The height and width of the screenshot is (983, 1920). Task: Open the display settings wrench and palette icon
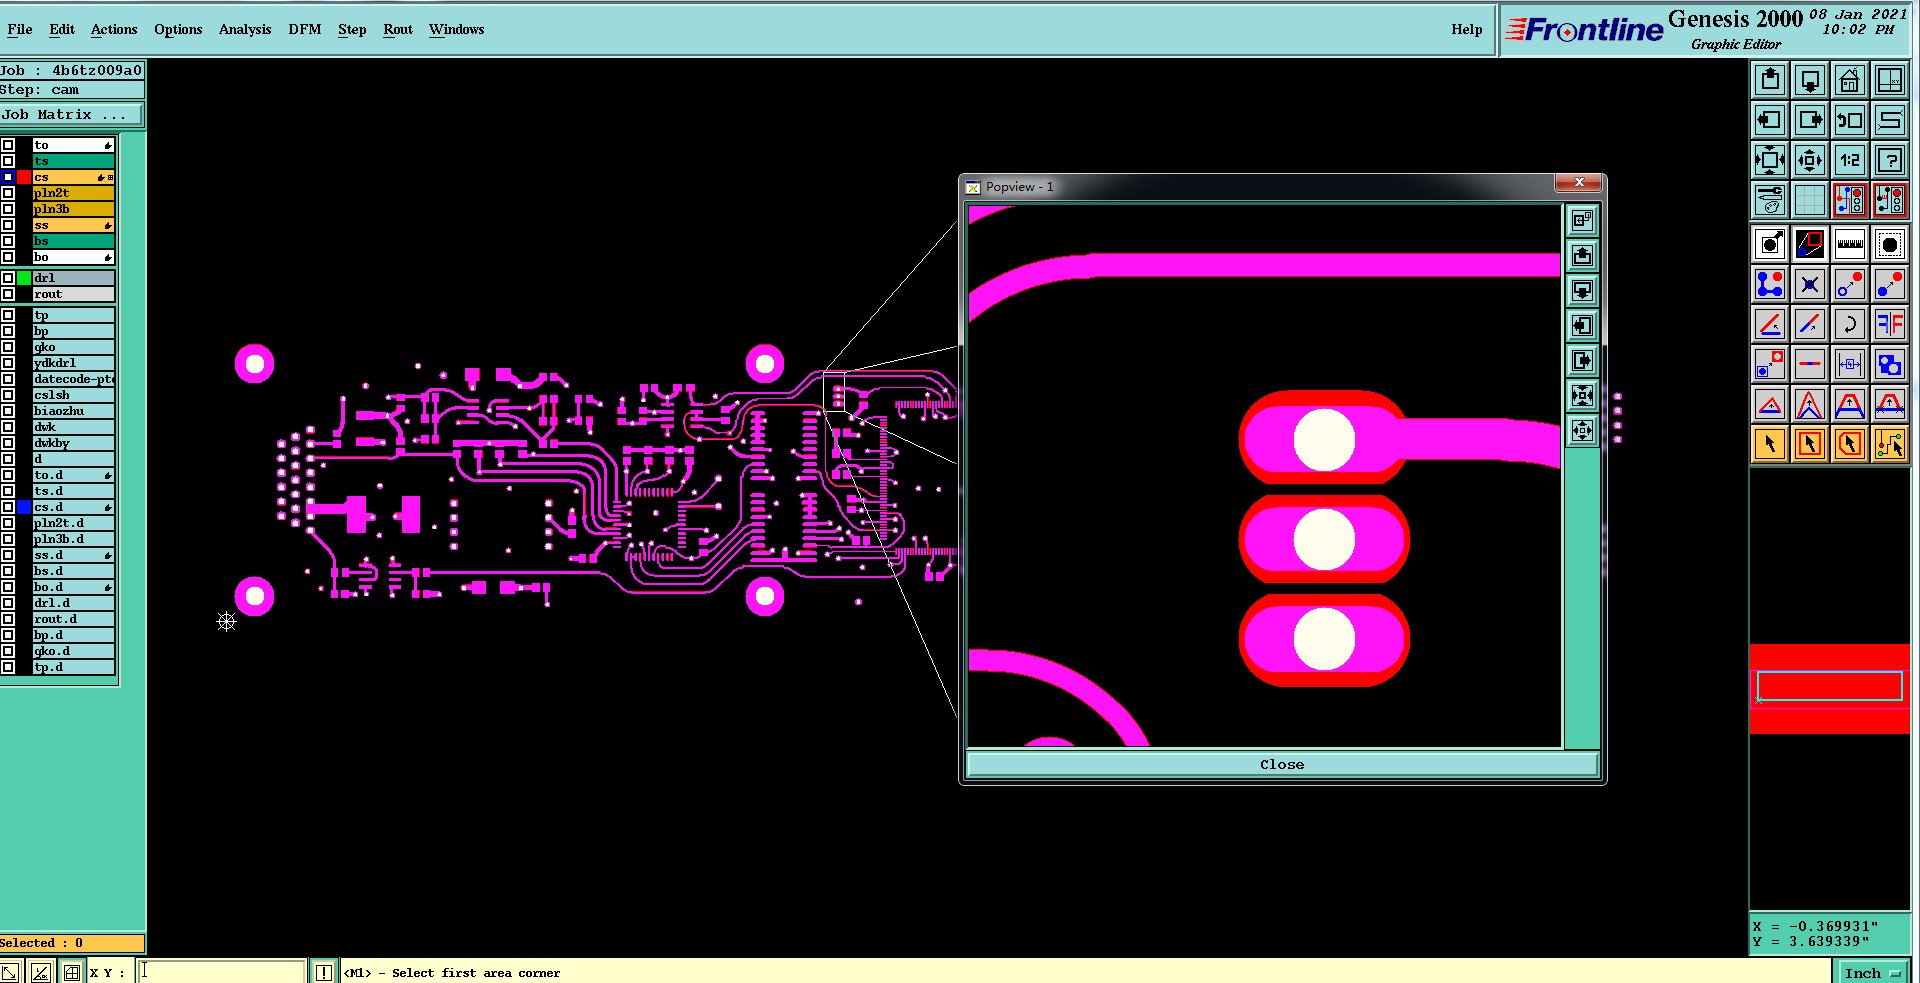[1770, 200]
